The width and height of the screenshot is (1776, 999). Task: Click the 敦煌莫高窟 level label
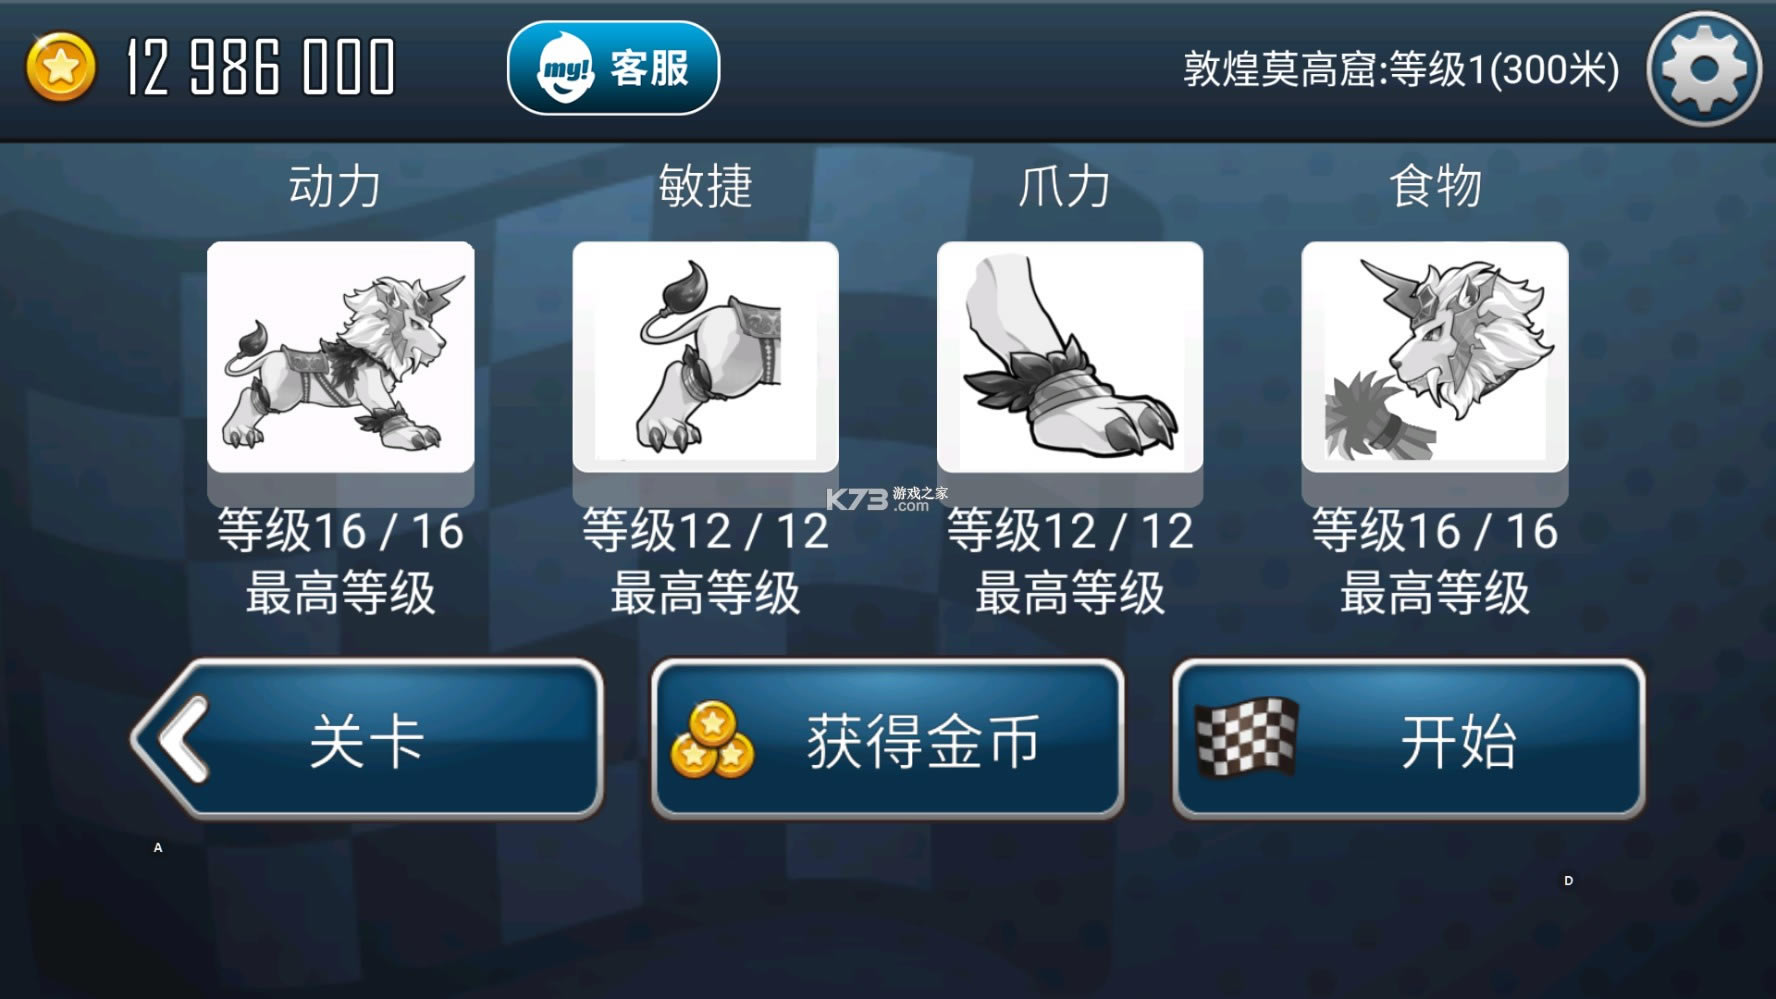pos(1401,70)
